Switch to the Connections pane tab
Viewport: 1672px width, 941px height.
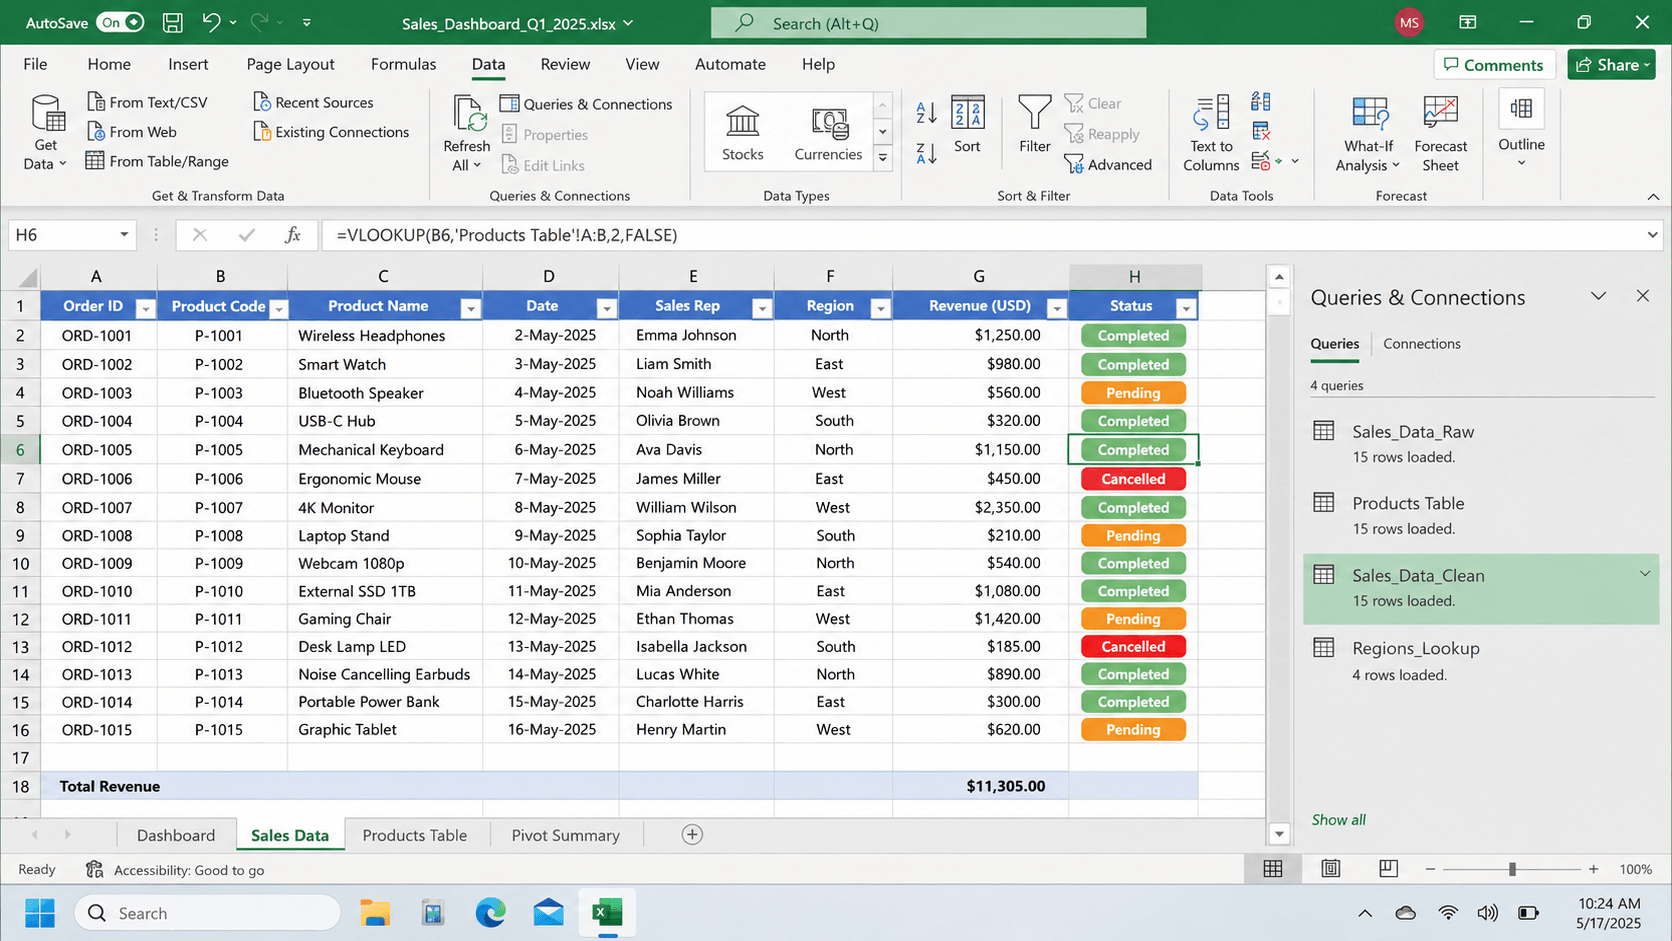point(1421,343)
